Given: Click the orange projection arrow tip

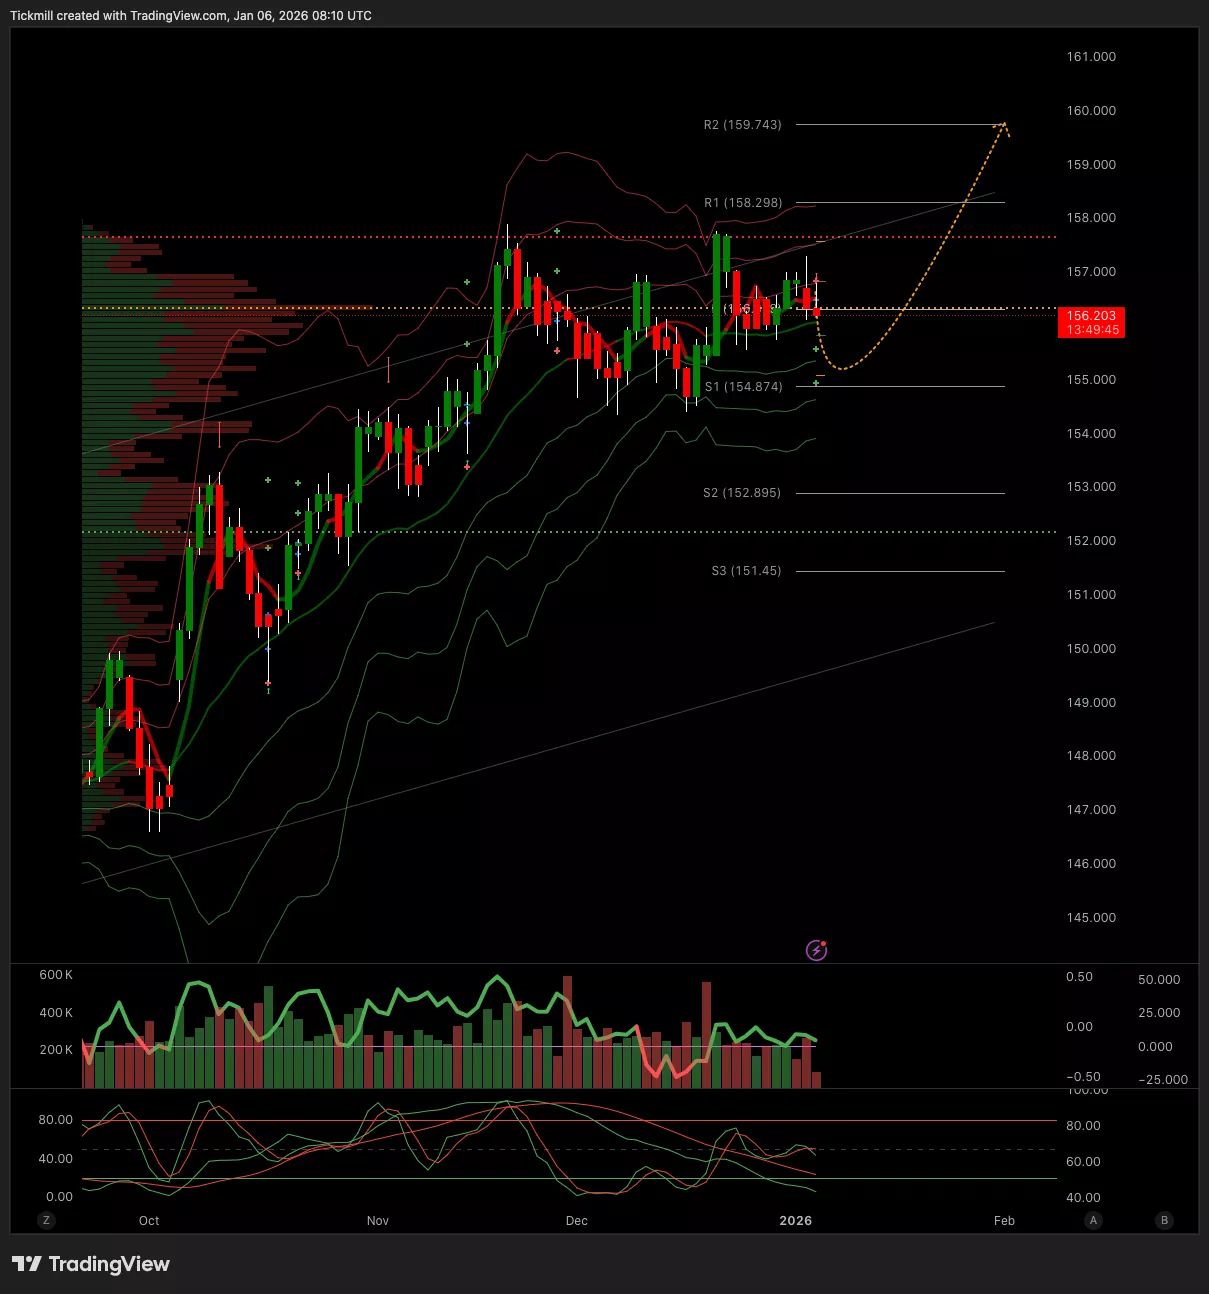Looking at the screenshot, I should tap(1004, 124).
